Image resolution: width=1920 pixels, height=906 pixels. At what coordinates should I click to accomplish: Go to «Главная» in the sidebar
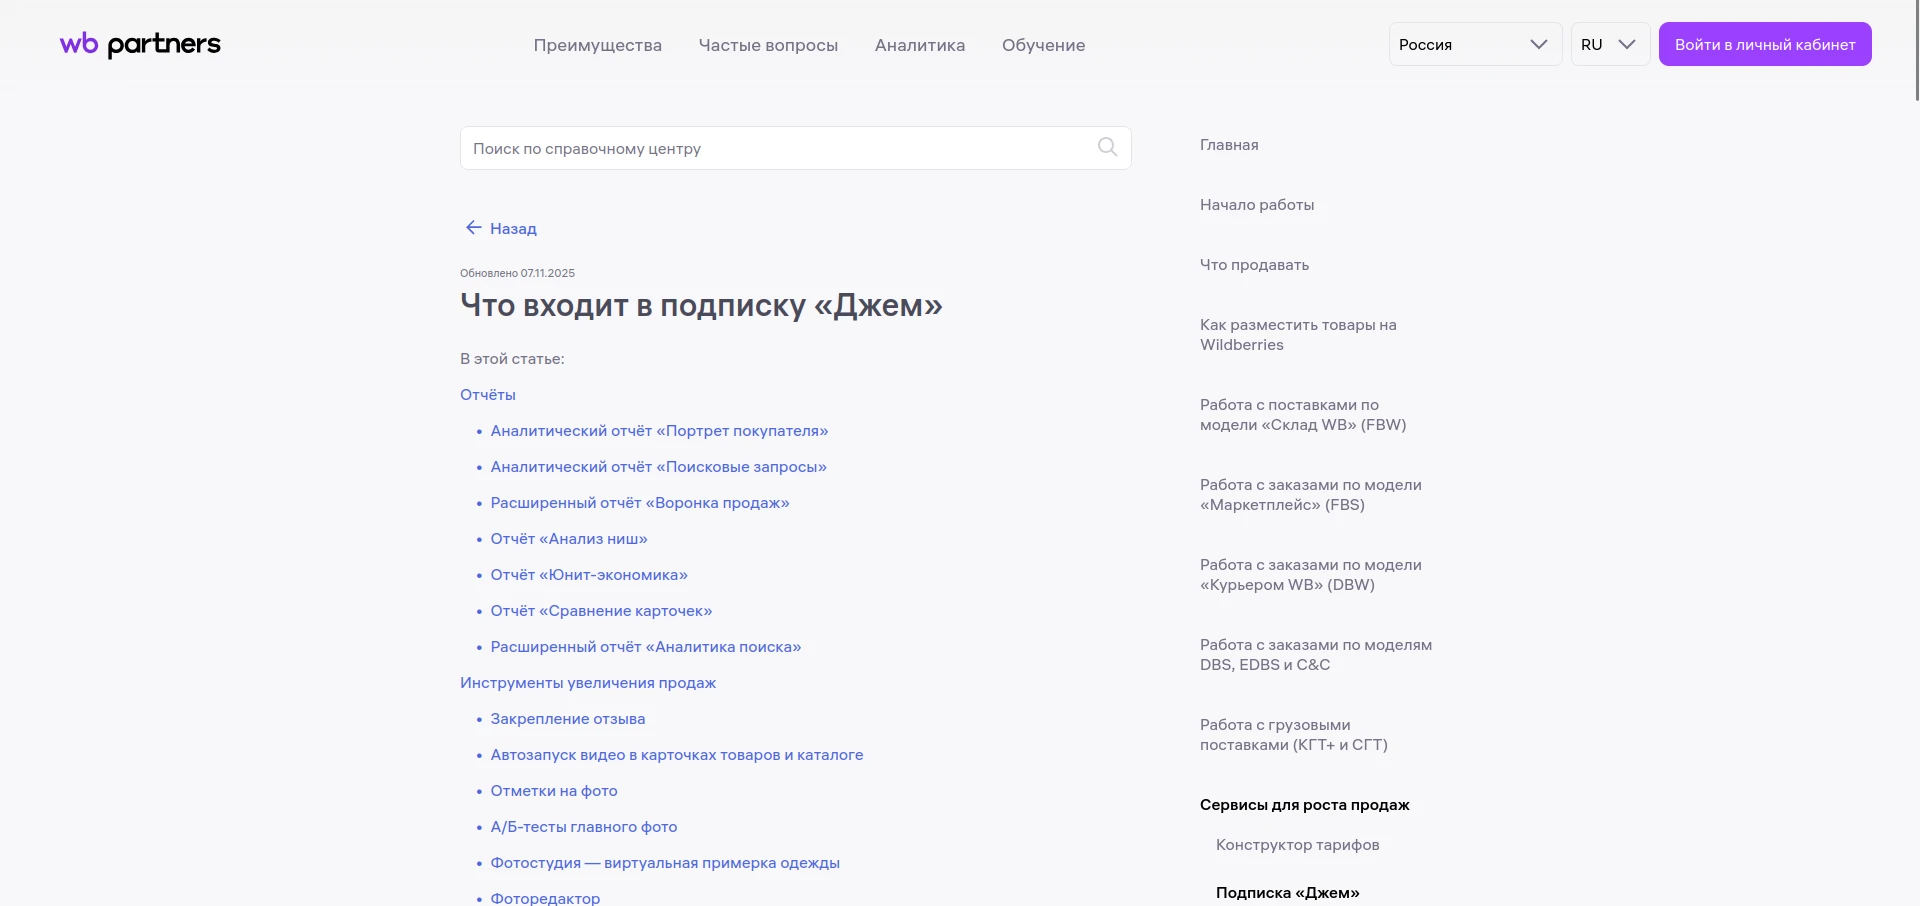point(1228,145)
